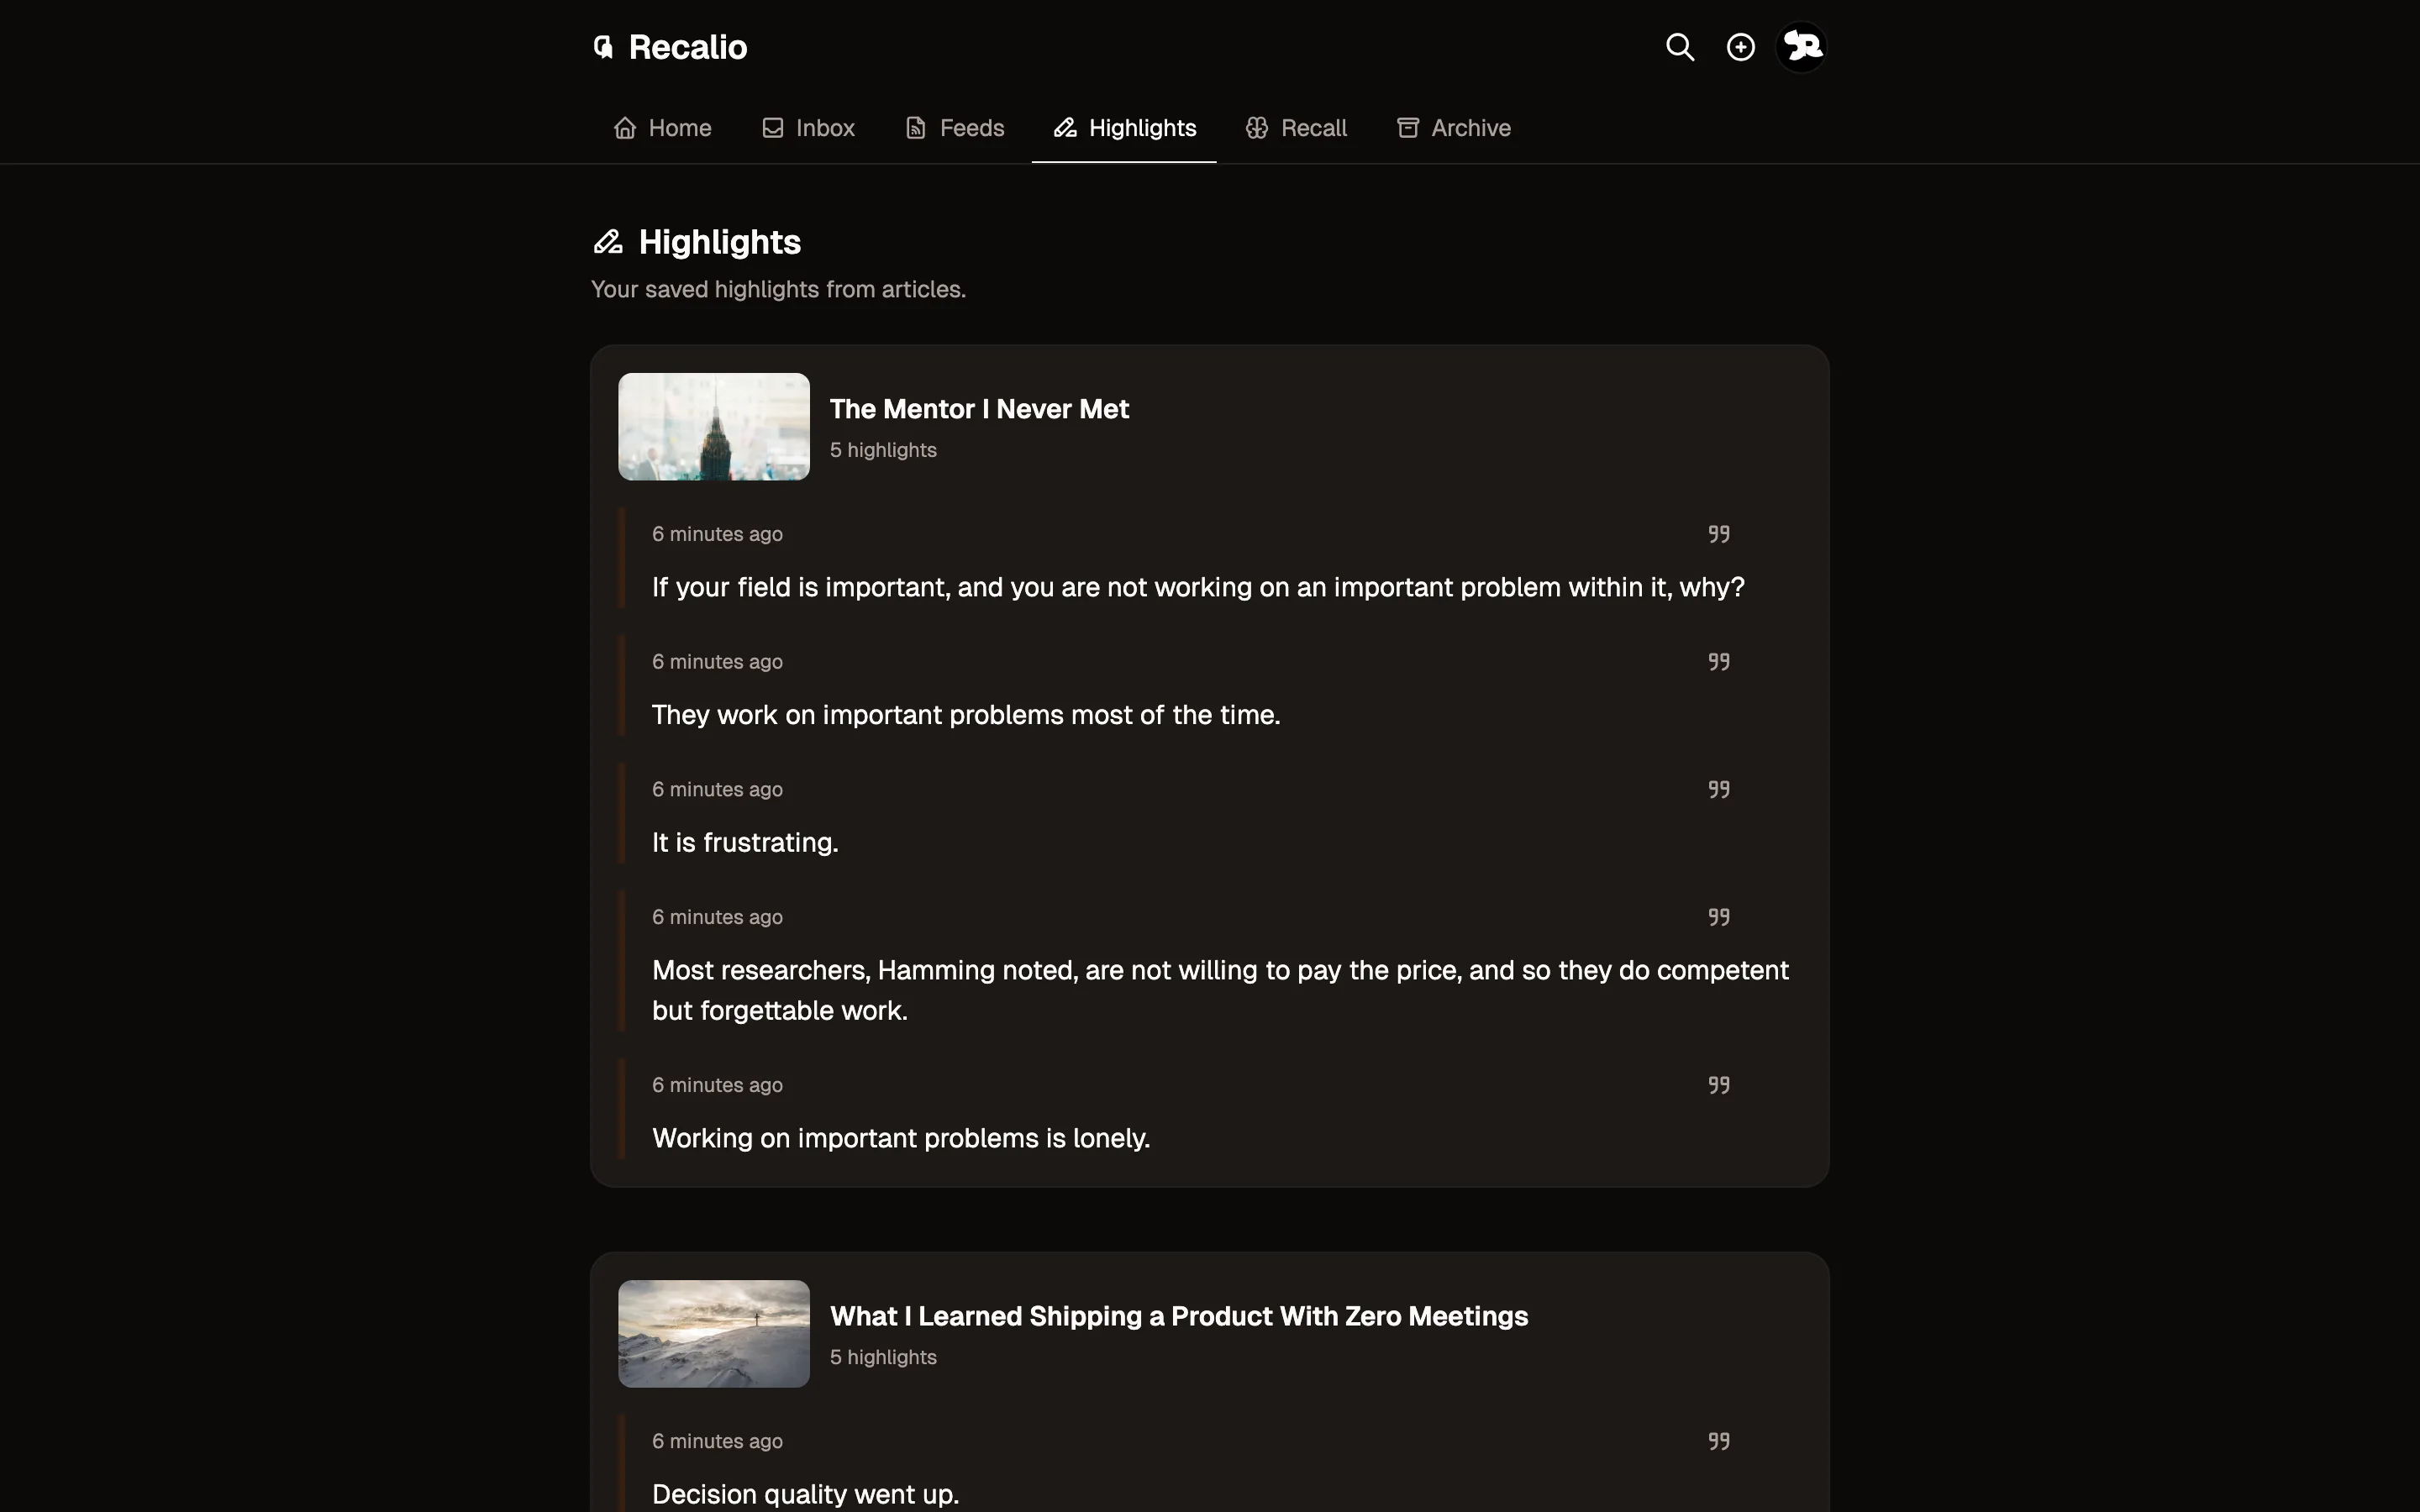Screen dimensions: 2420x1512
Task: Open What I Learned Shipping a Product article
Action: click(1177, 1316)
